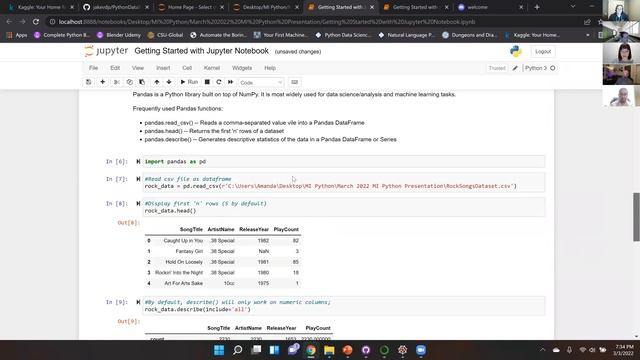Open File Explorer from the taskbar

coord(329,350)
